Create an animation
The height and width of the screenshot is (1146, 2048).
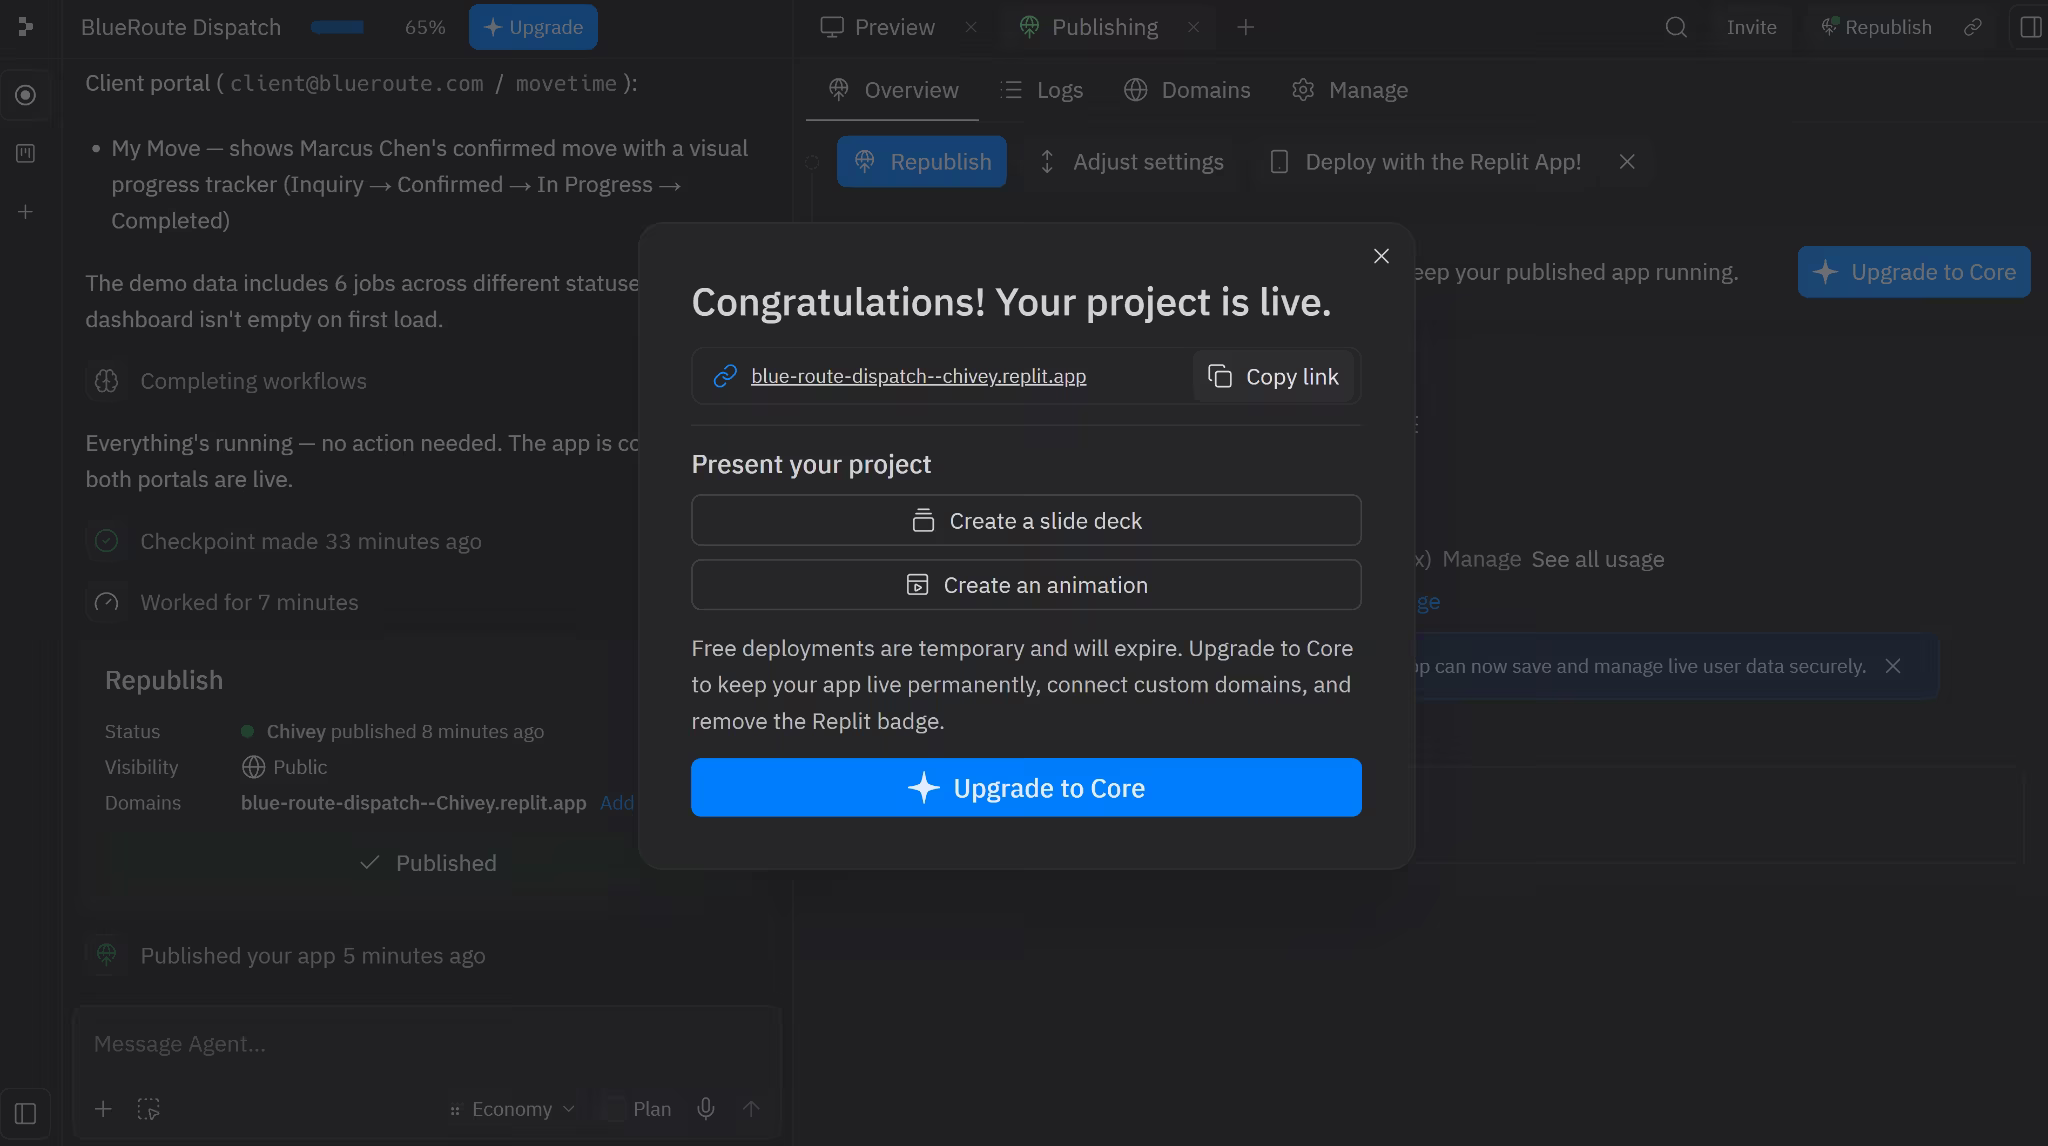pyautogui.click(x=1026, y=585)
